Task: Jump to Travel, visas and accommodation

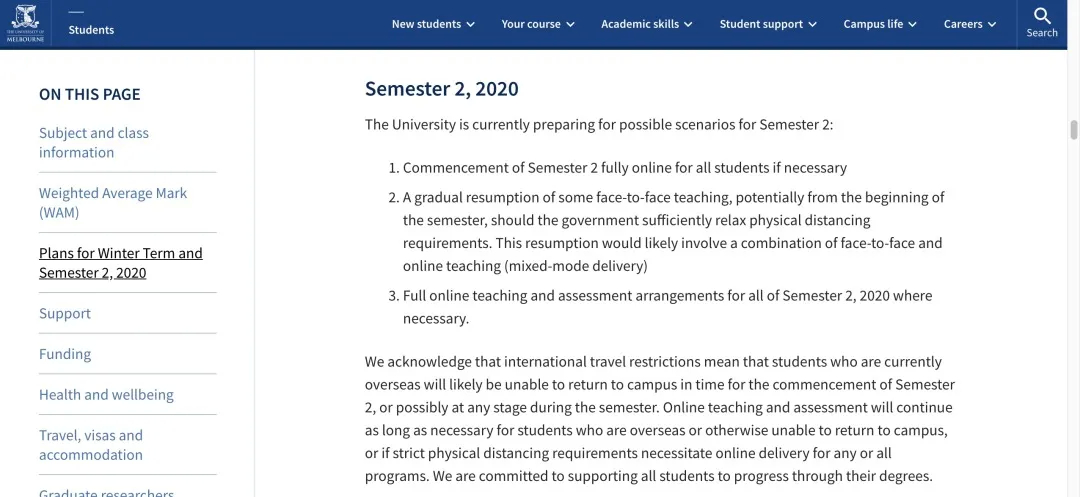Action: (91, 445)
